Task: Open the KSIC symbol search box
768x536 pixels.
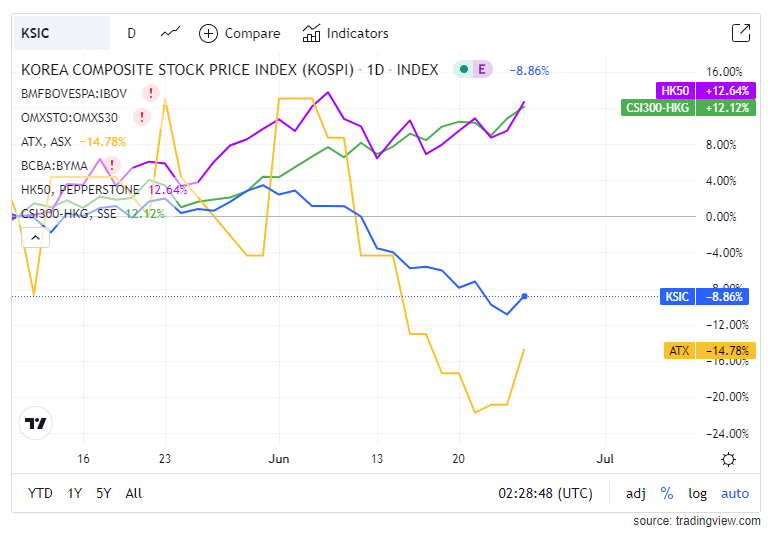Action: tap(62, 33)
